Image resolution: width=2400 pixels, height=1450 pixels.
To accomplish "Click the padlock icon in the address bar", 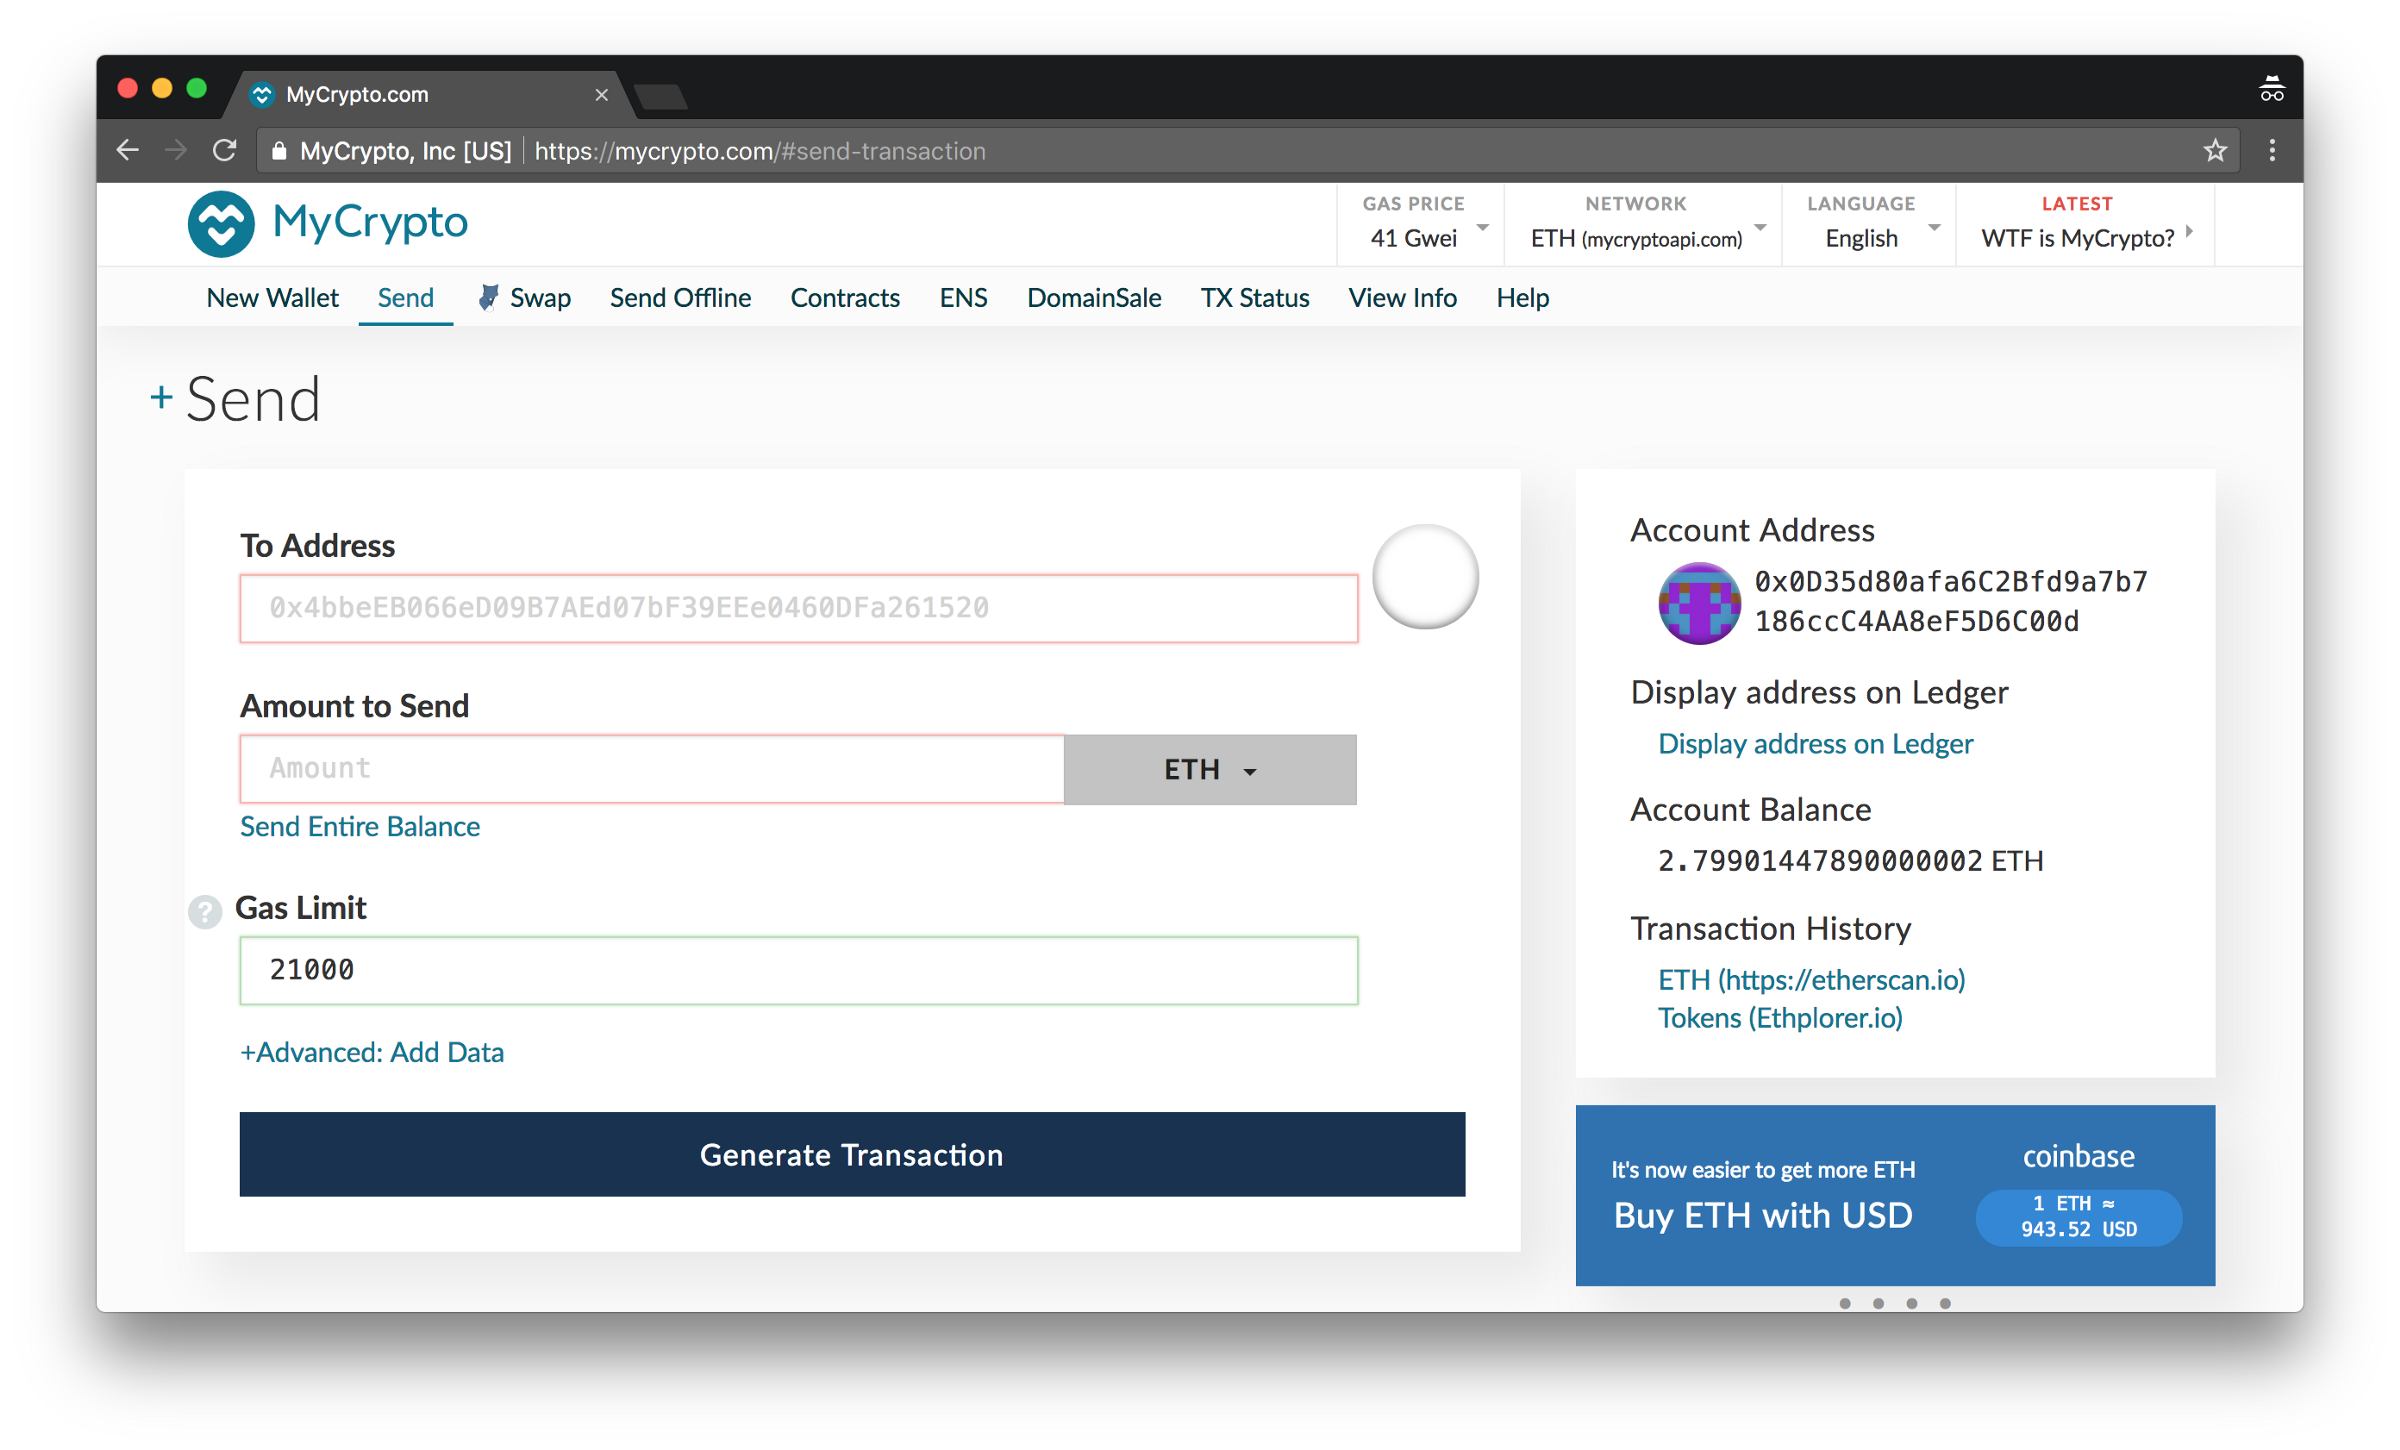I will click(279, 151).
